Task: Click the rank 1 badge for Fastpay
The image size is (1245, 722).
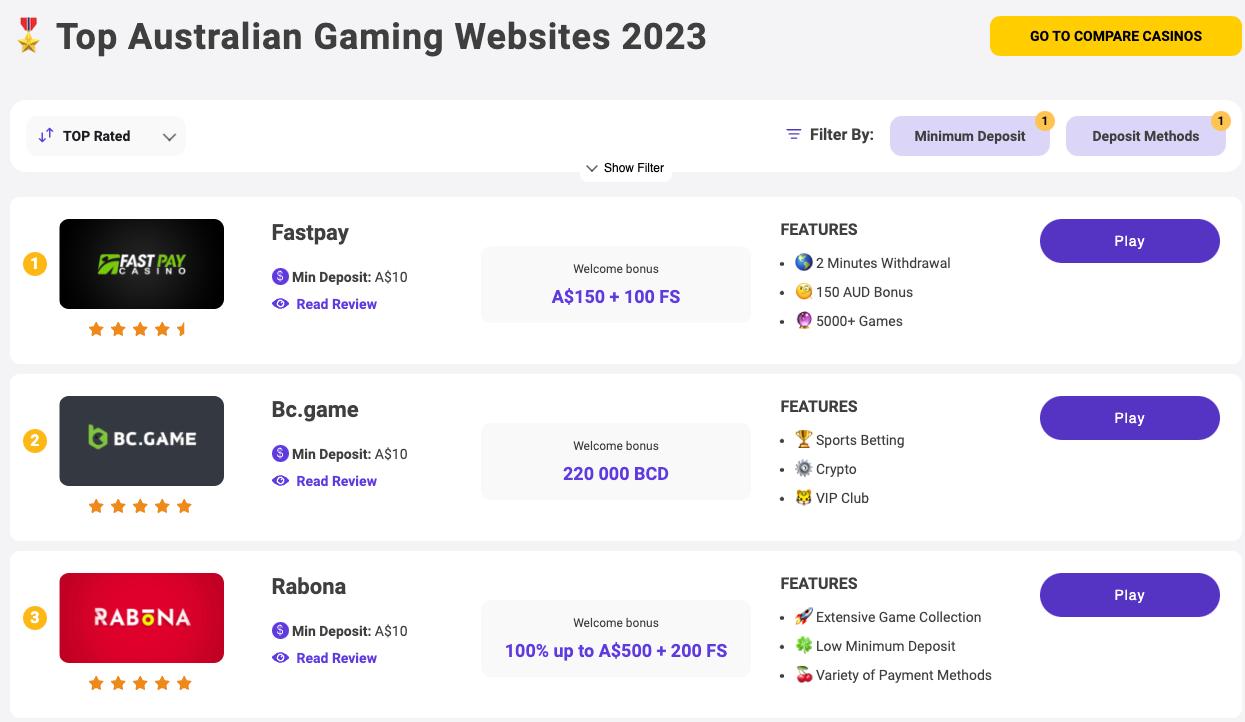Action: point(35,264)
